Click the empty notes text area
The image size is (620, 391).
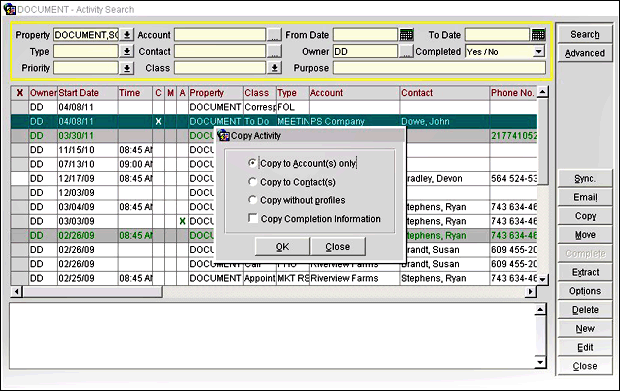tap(272, 336)
